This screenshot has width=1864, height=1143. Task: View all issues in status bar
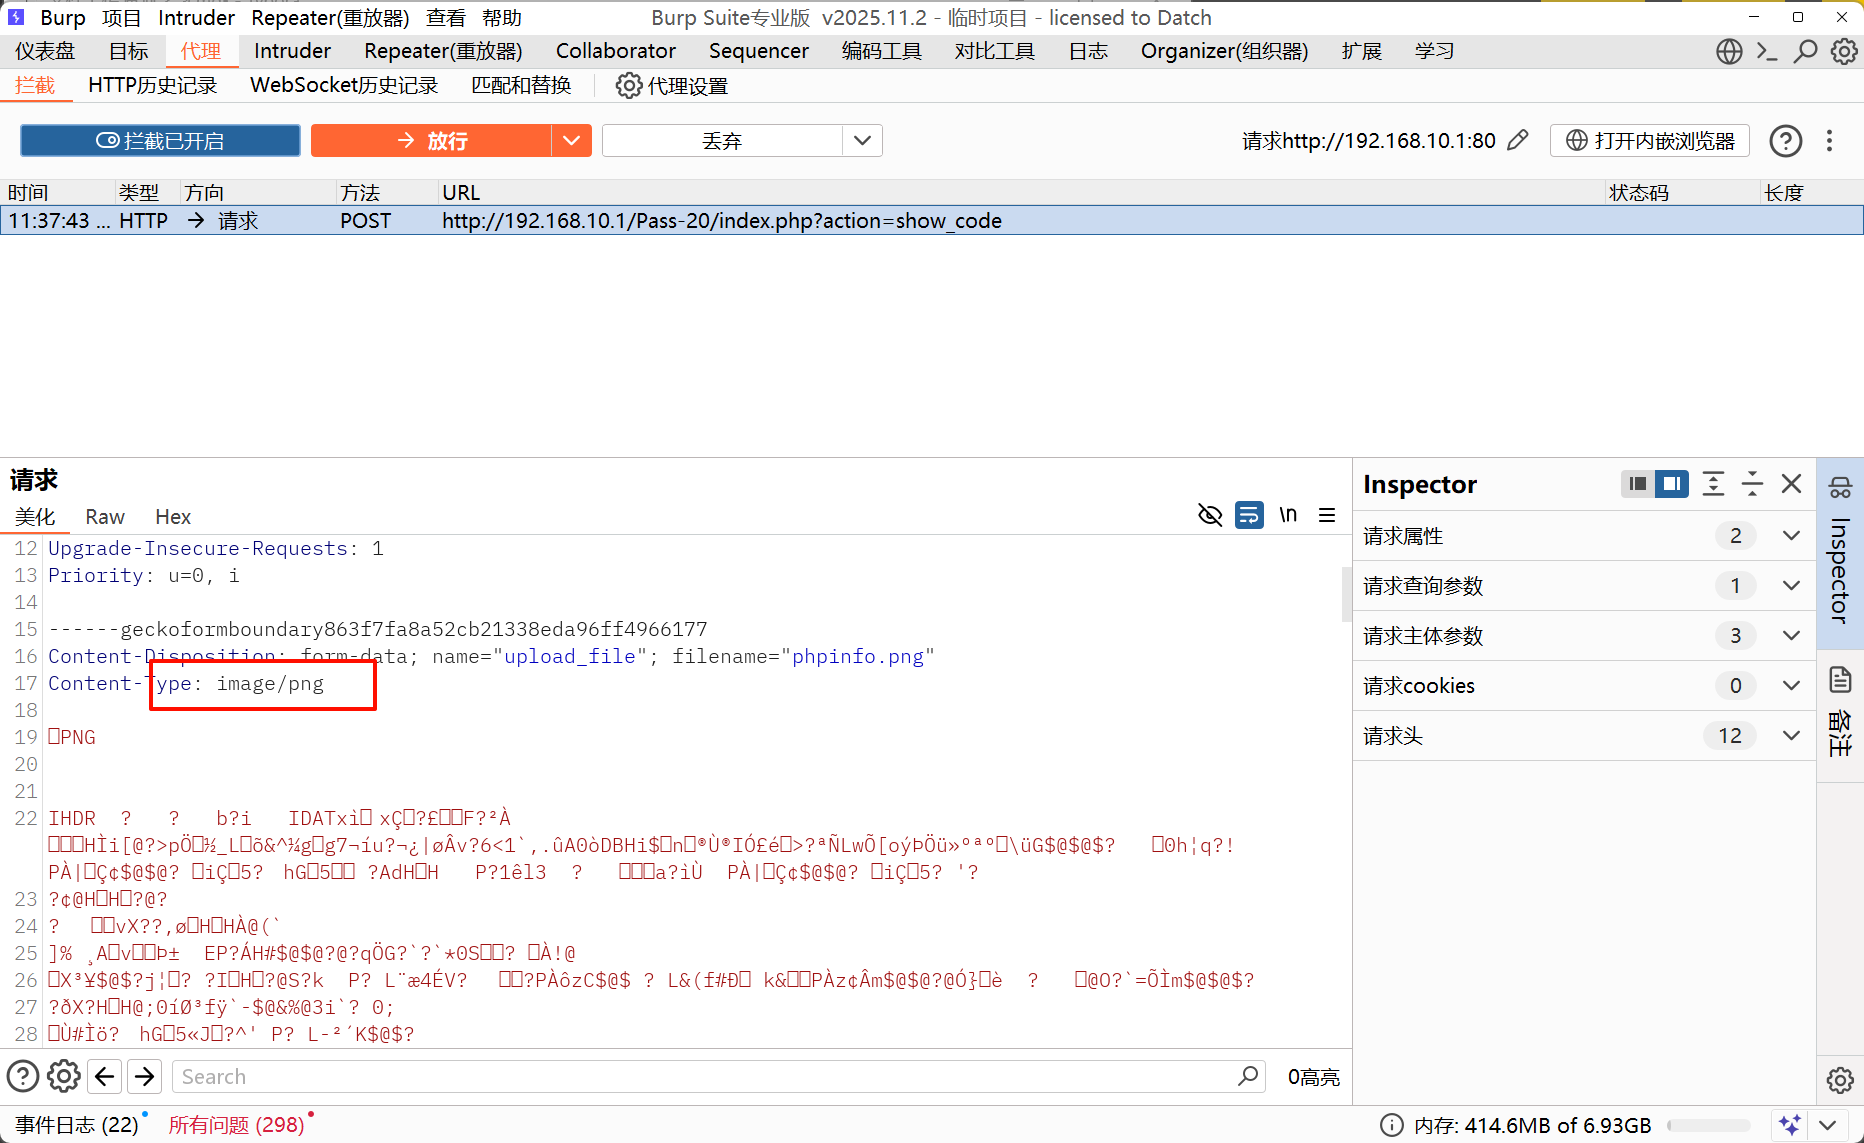point(237,1125)
